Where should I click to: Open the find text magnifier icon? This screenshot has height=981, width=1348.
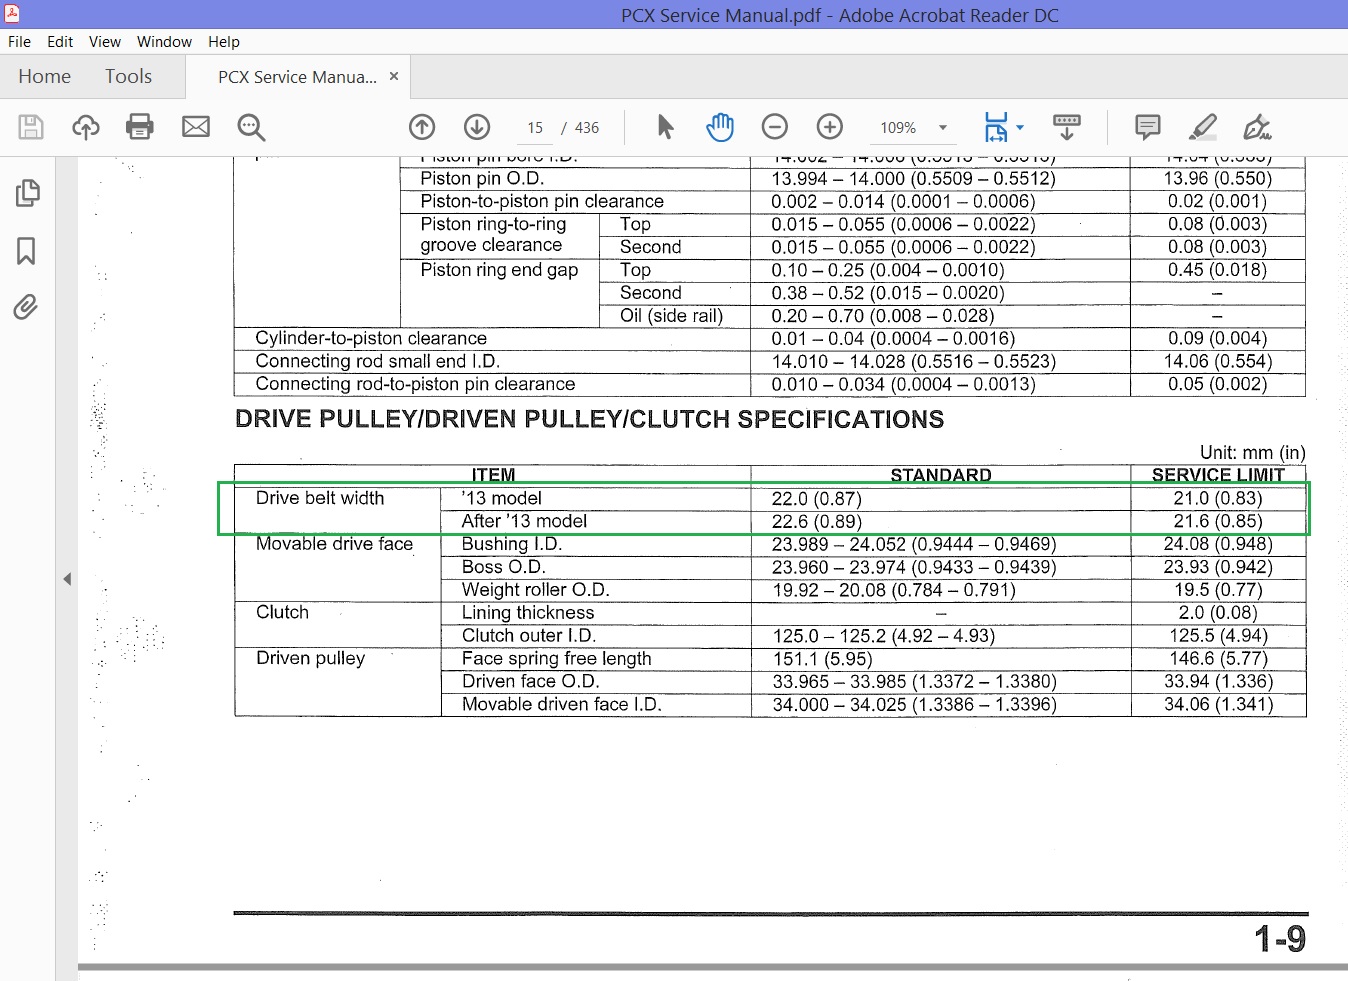251,127
